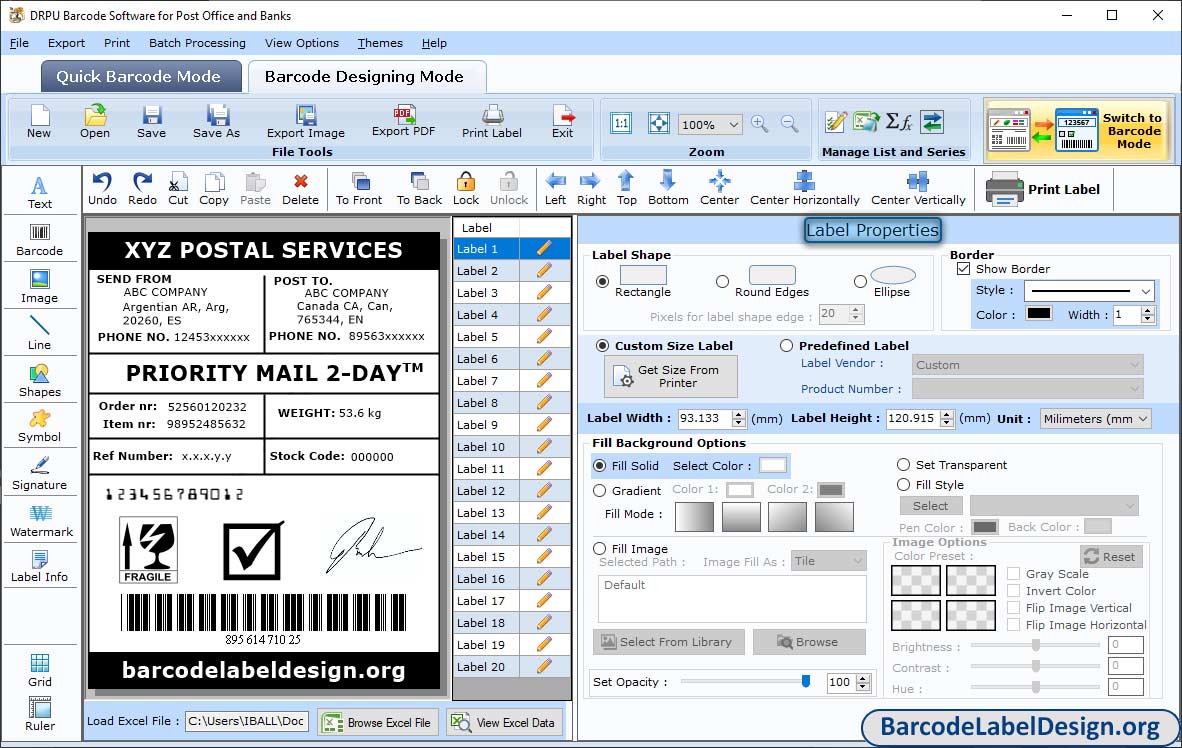This screenshot has height=748, width=1182.
Task: Click Load Excel File path field
Action: tap(247, 721)
